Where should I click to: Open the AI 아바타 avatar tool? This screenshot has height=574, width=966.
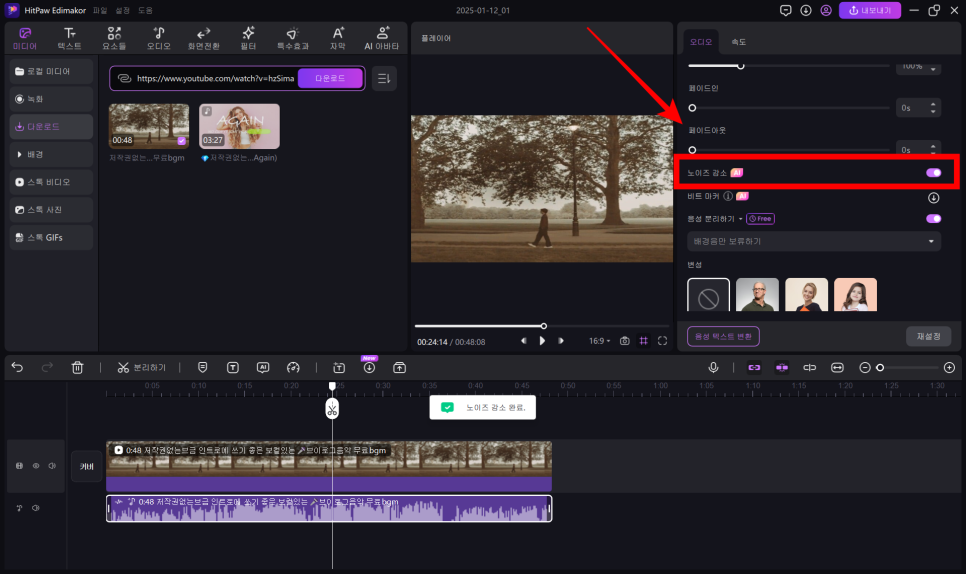(x=381, y=38)
